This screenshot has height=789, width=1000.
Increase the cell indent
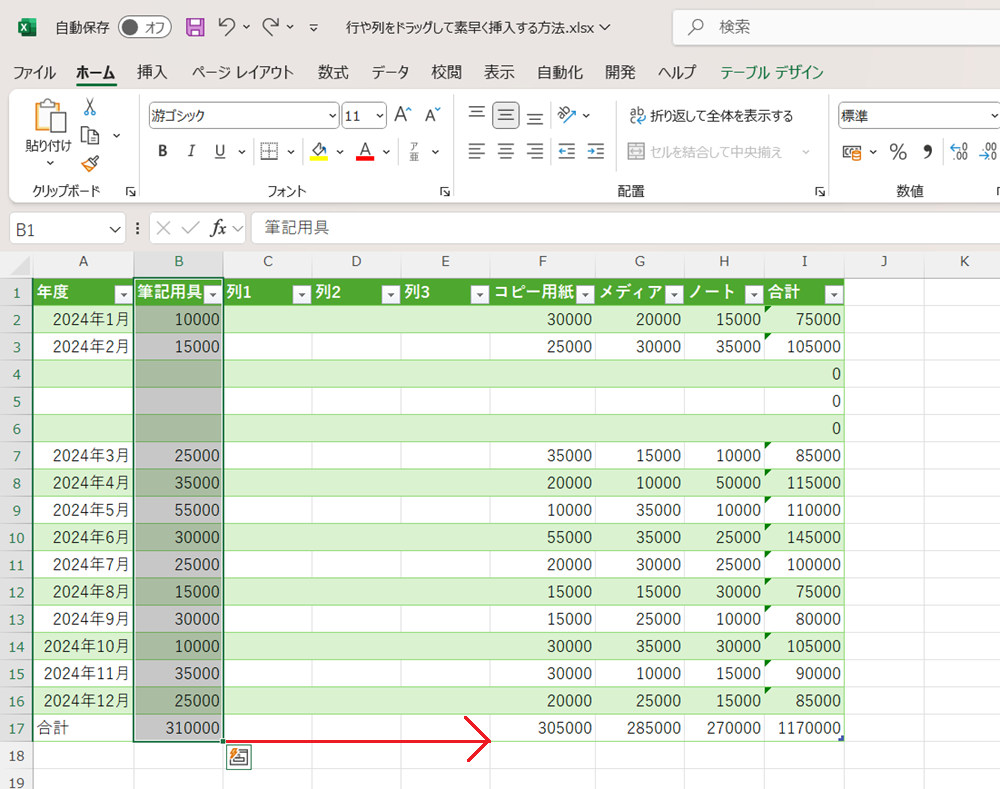[x=596, y=151]
